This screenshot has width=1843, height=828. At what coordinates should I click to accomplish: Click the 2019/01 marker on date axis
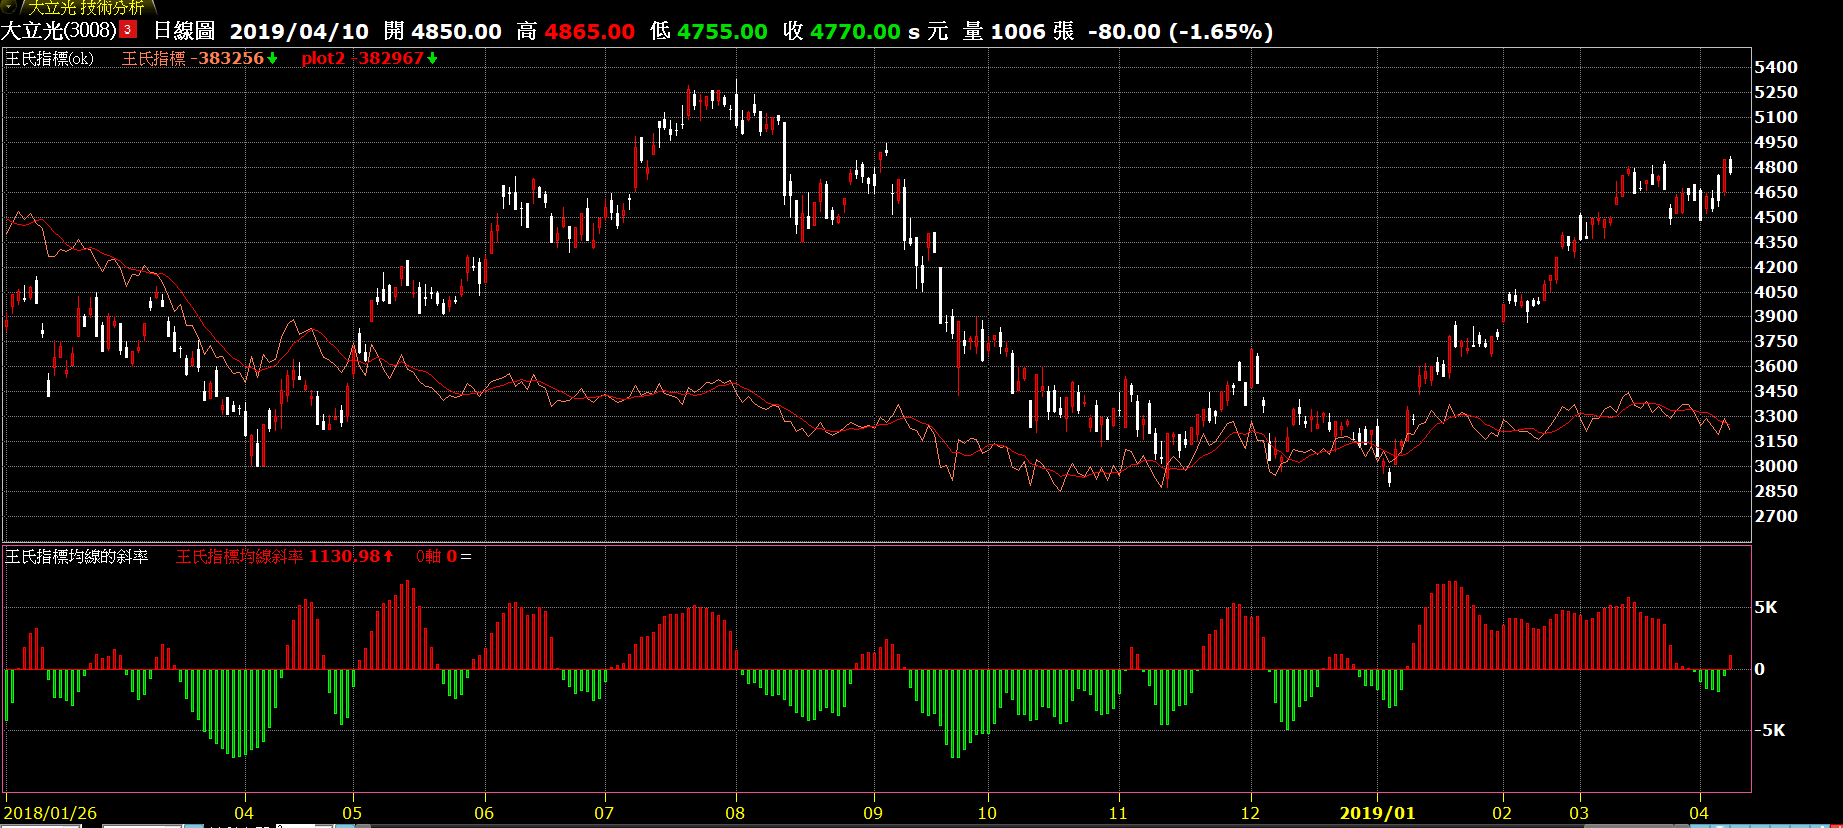point(1377,813)
